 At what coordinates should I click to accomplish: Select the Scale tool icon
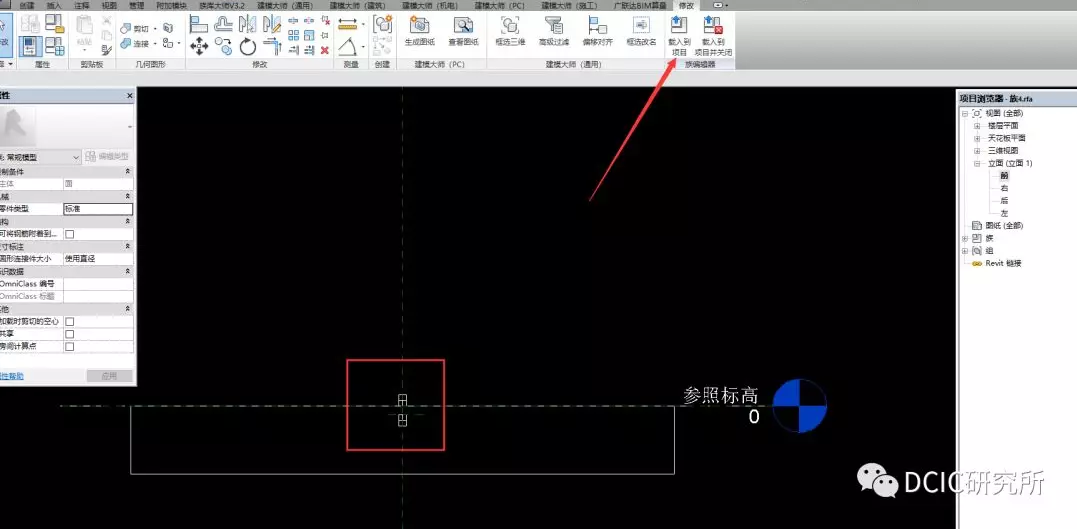(309, 36)
